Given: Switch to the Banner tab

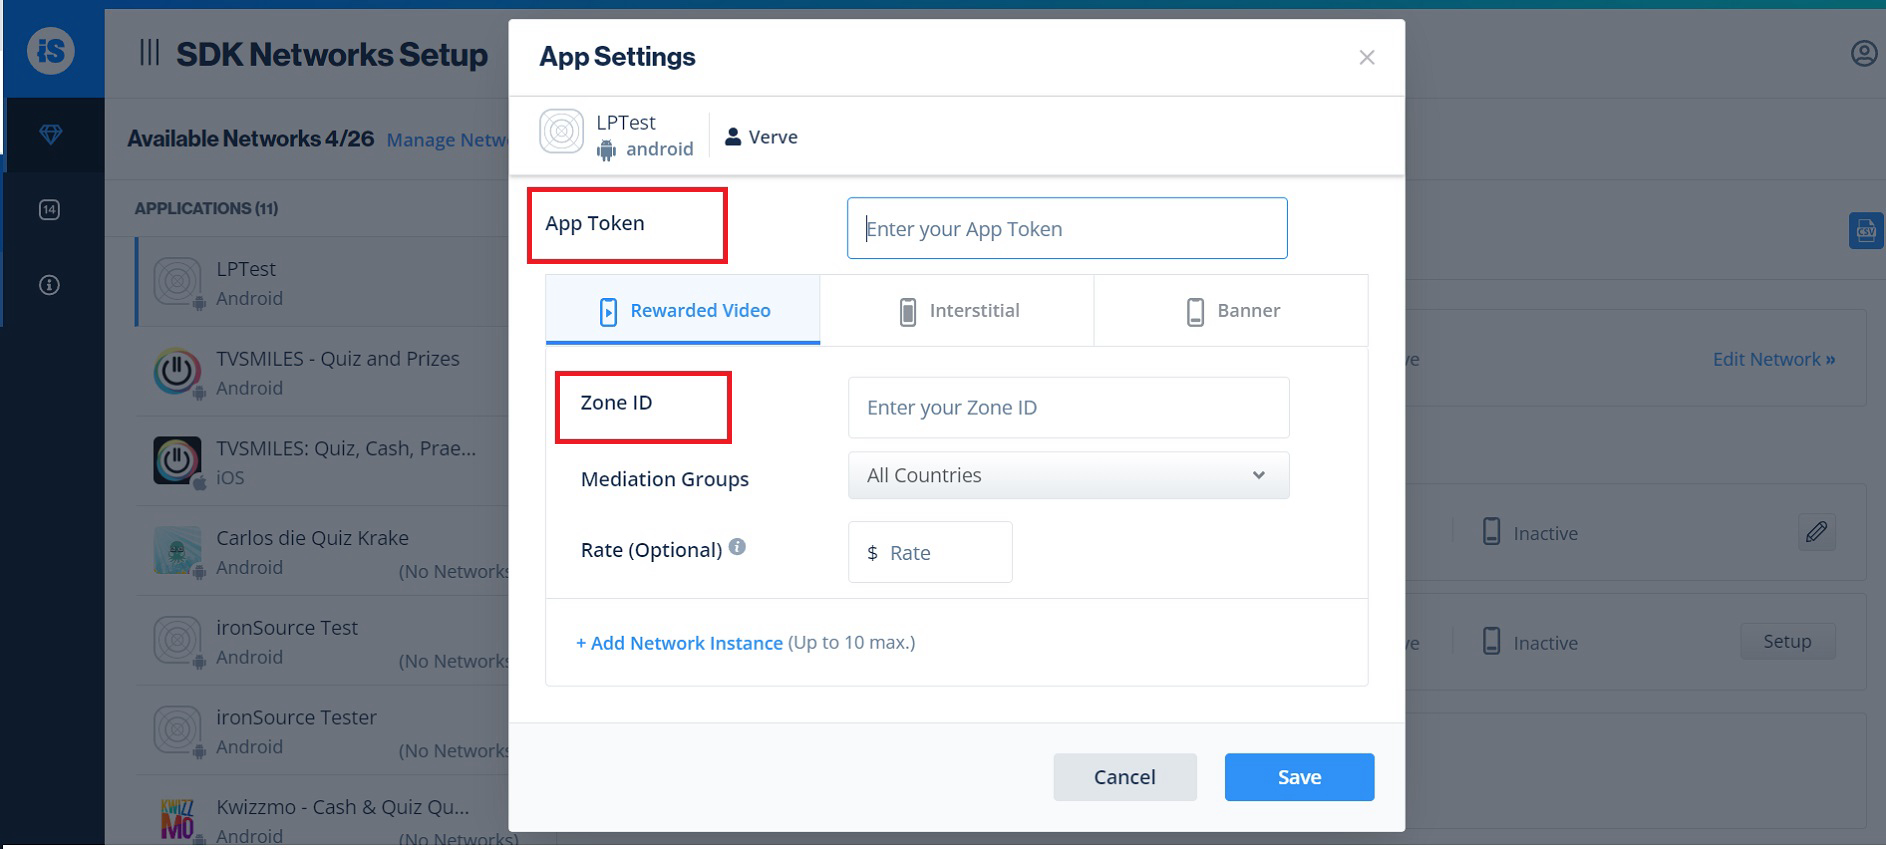Looking at the screenshot, I should tap(1231, 311).
